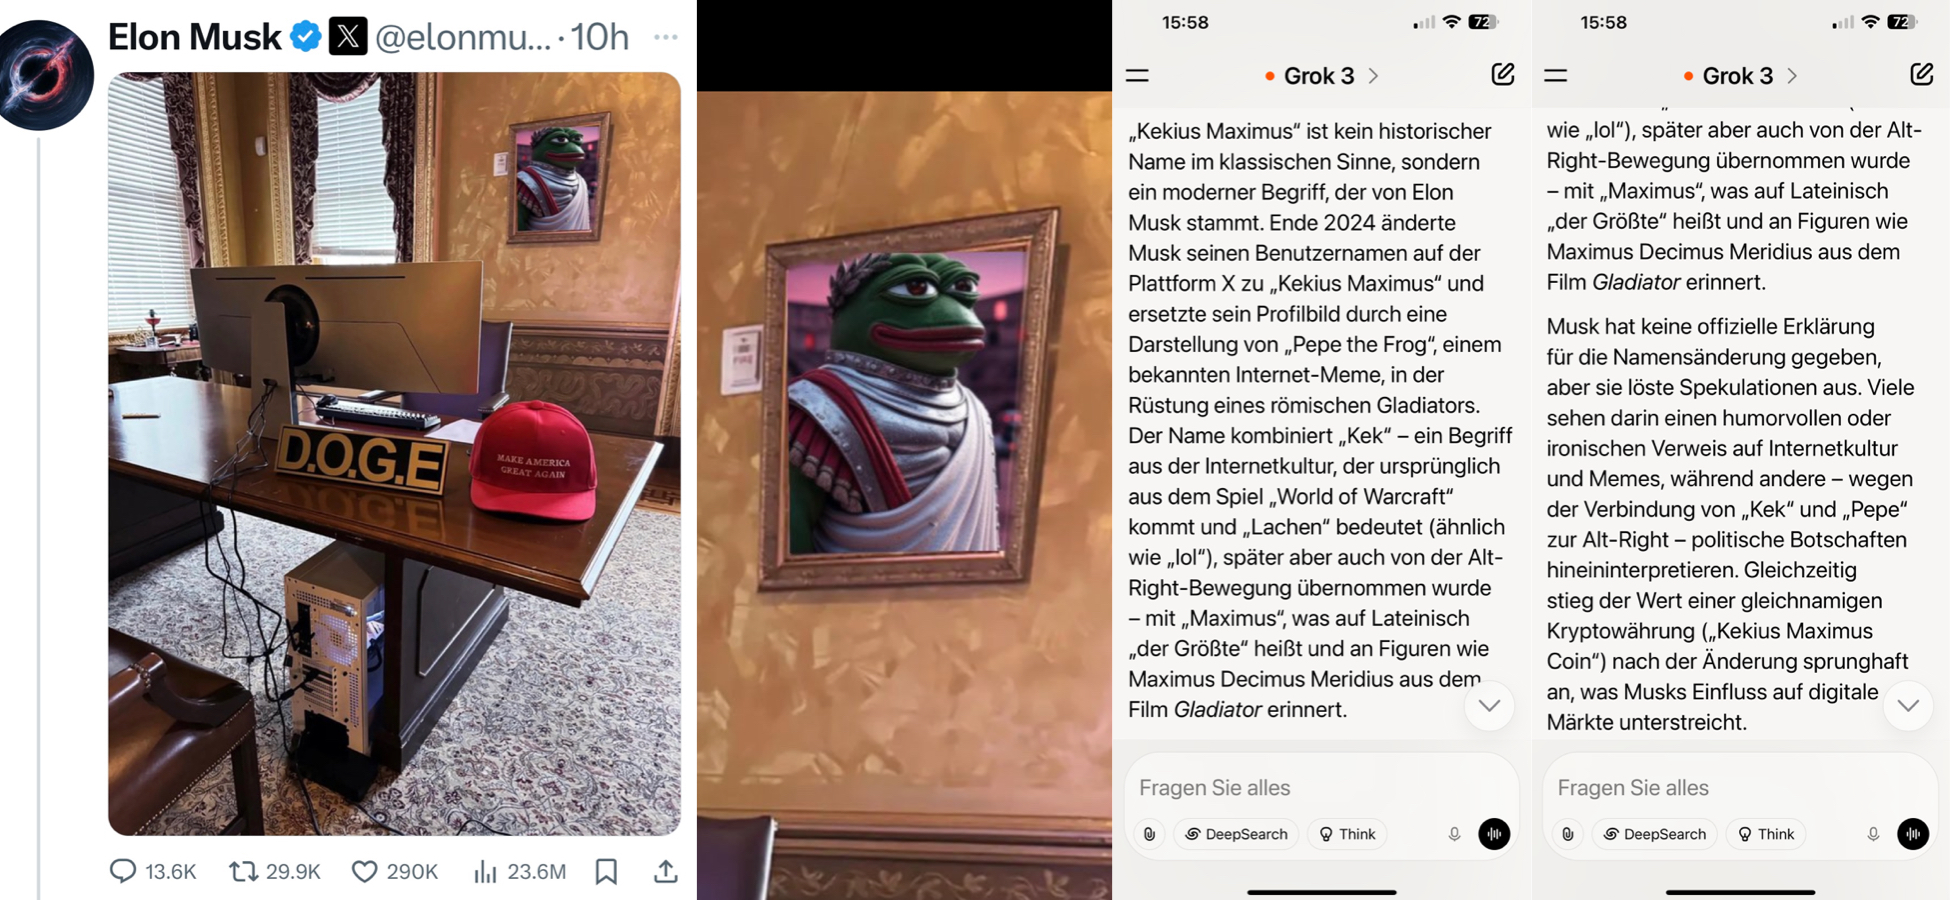Viewport: 1950px width, 900px height.
Task: Open Elon Musk's profile avatar
Action: click(x=46, y=75)
